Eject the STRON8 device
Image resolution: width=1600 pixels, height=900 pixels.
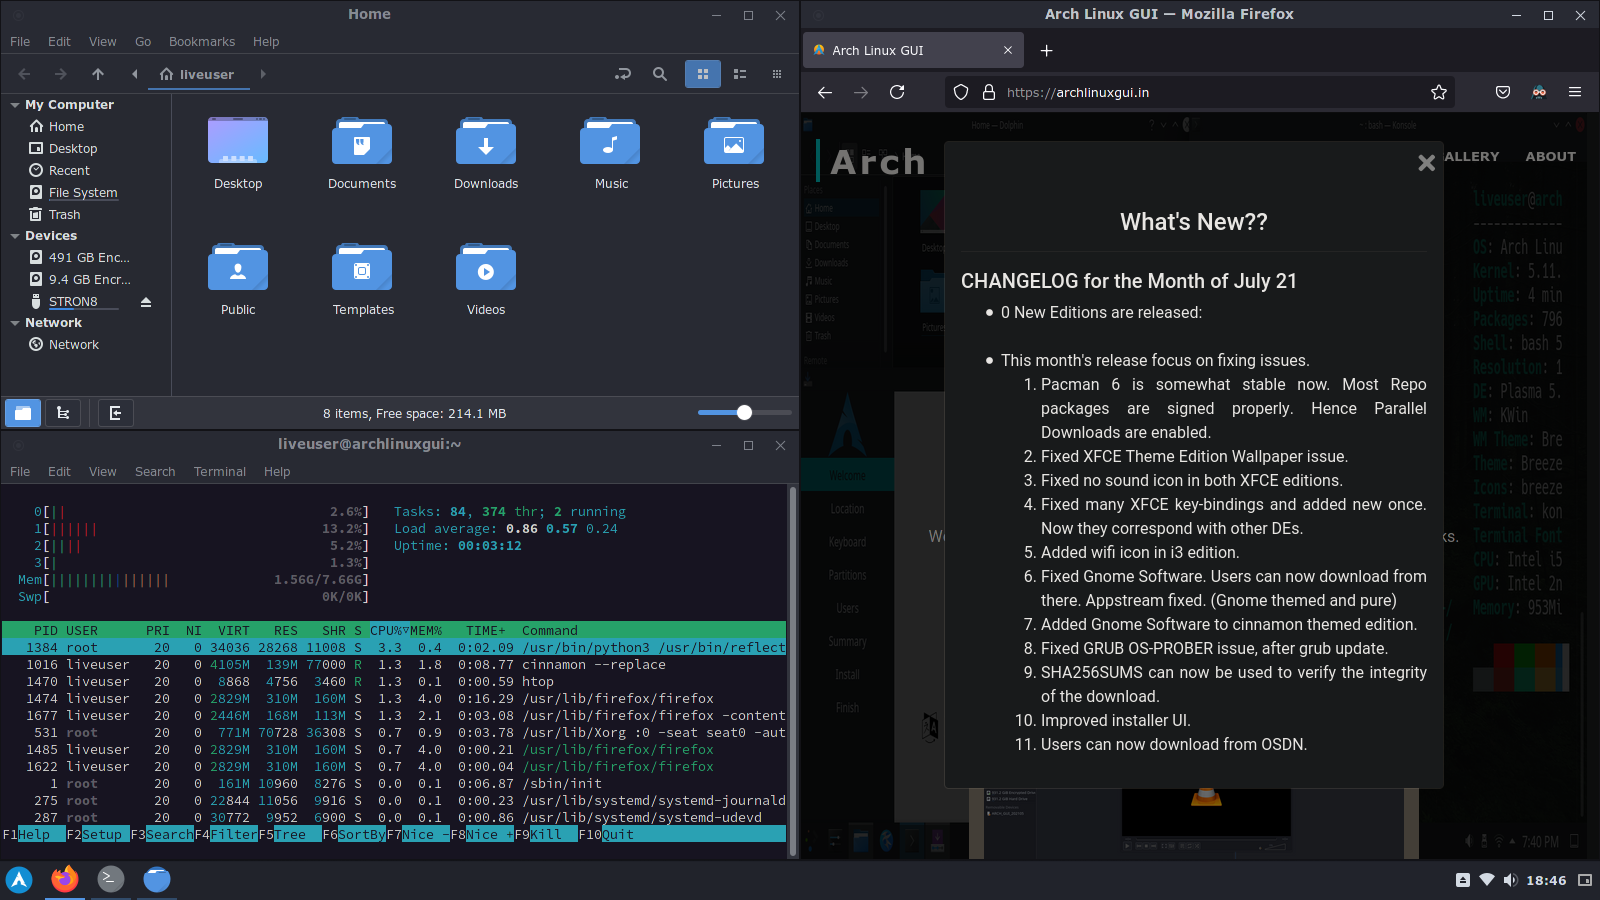[x=146, y=302]
